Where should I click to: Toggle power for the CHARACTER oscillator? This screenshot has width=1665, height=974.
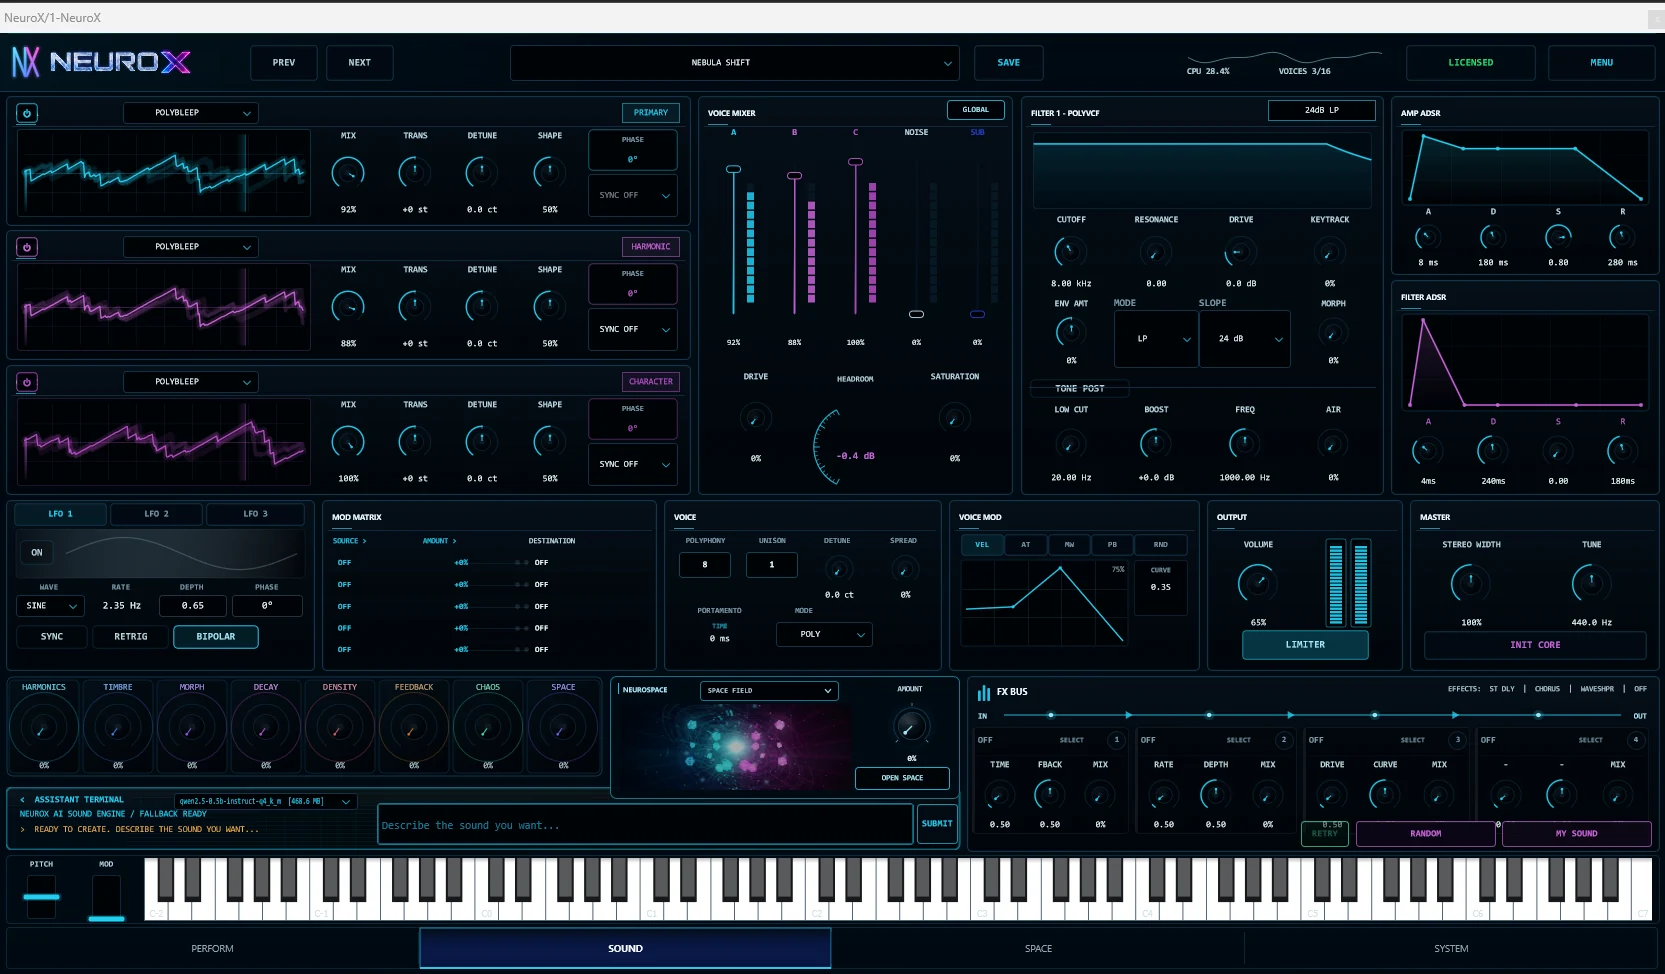click(x=27, y=382)
